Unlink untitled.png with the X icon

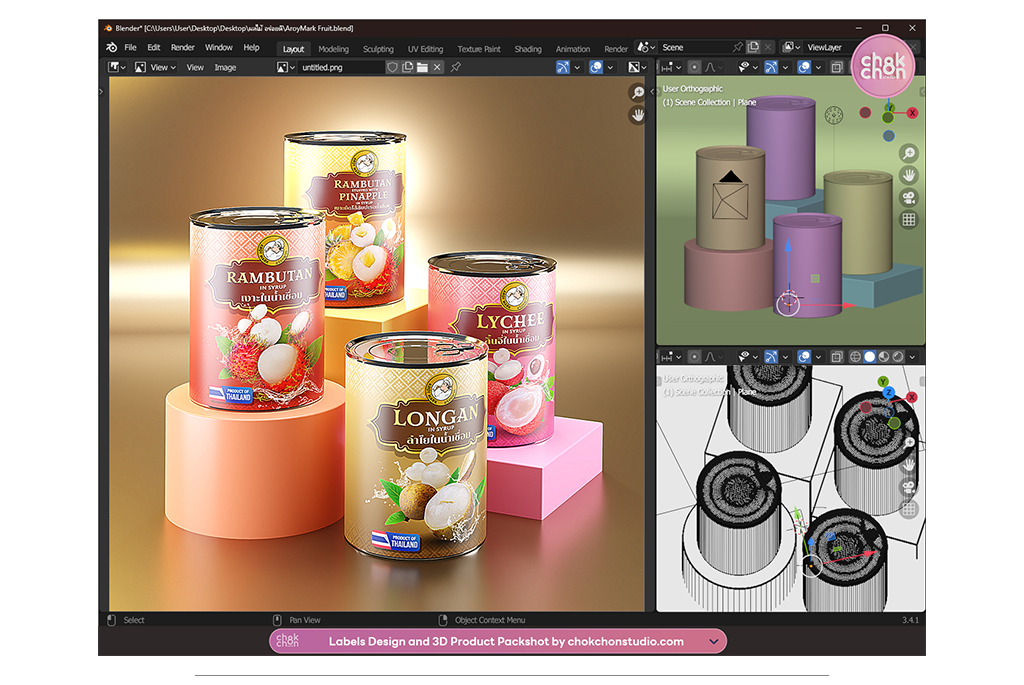438,67
